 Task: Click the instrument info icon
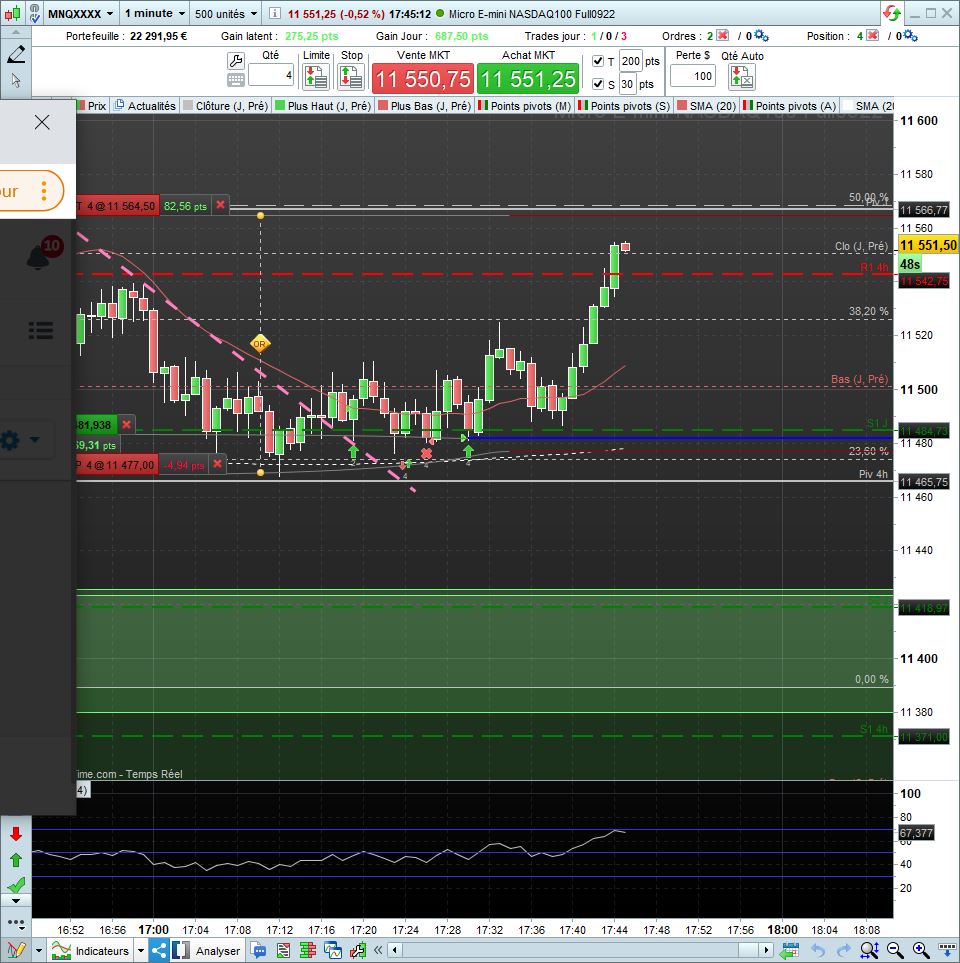[275, 14]
